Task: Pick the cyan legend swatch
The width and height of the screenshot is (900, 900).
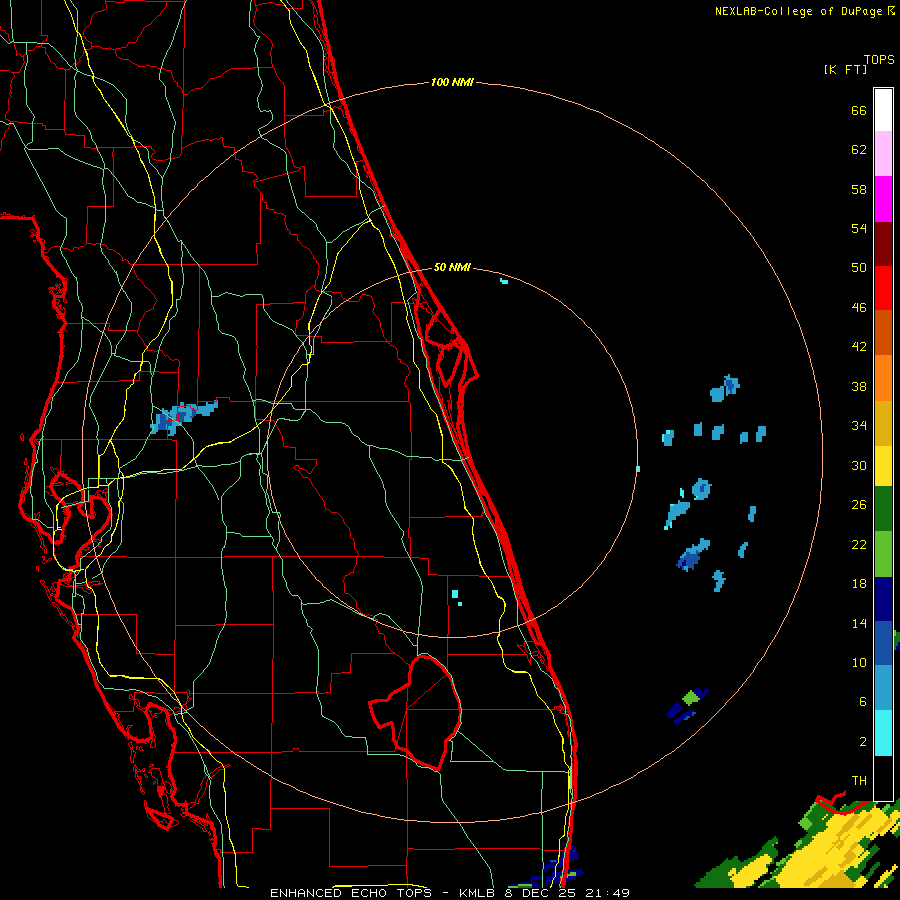Action: point(883,733)
